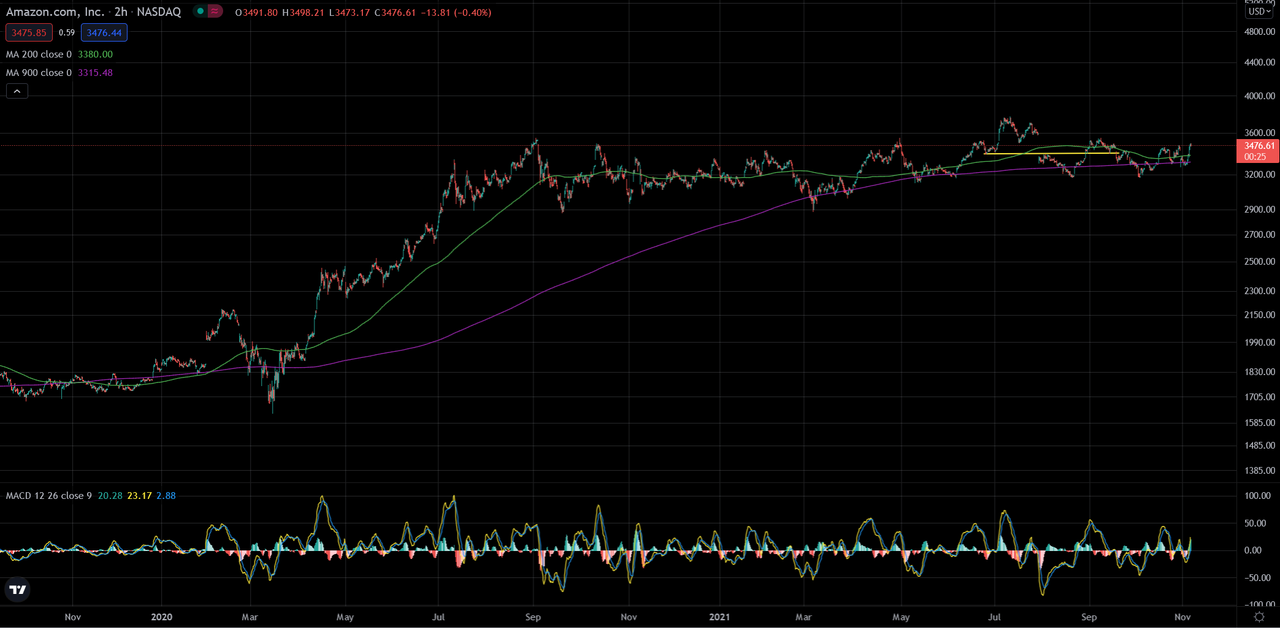Click the 2020 year label on the time axis
Screen dimensions: 1280x630
(x=161, y=618)
